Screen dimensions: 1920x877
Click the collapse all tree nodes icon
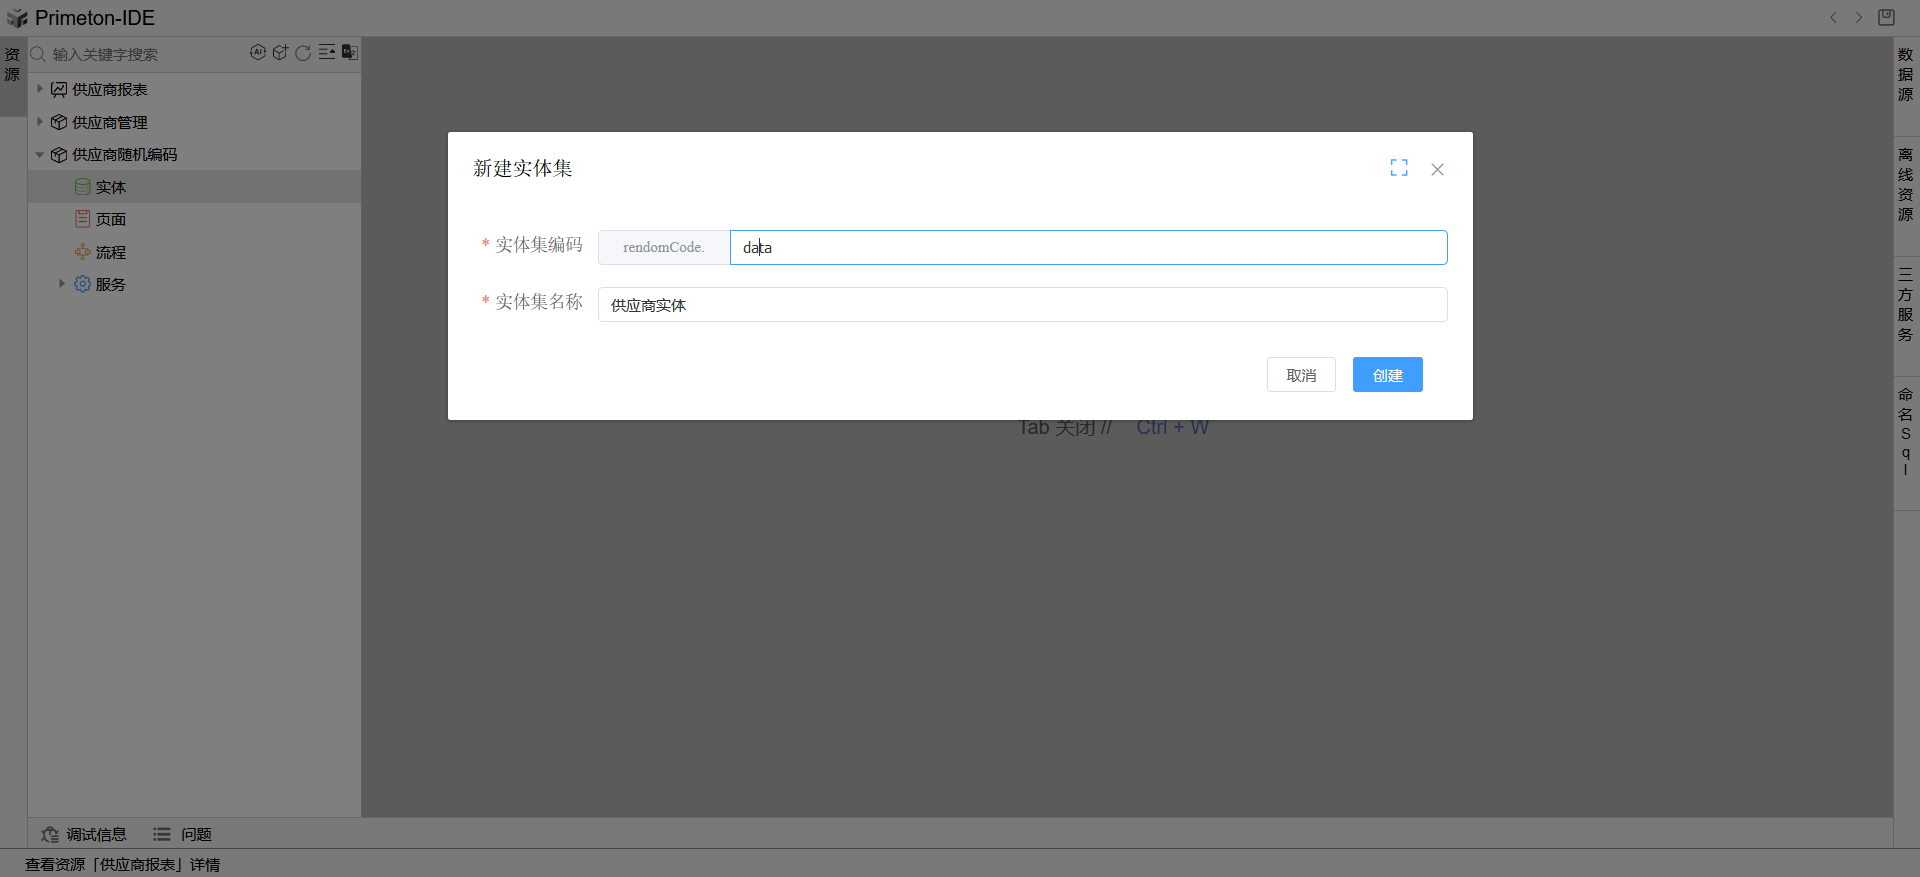point(326,53)
